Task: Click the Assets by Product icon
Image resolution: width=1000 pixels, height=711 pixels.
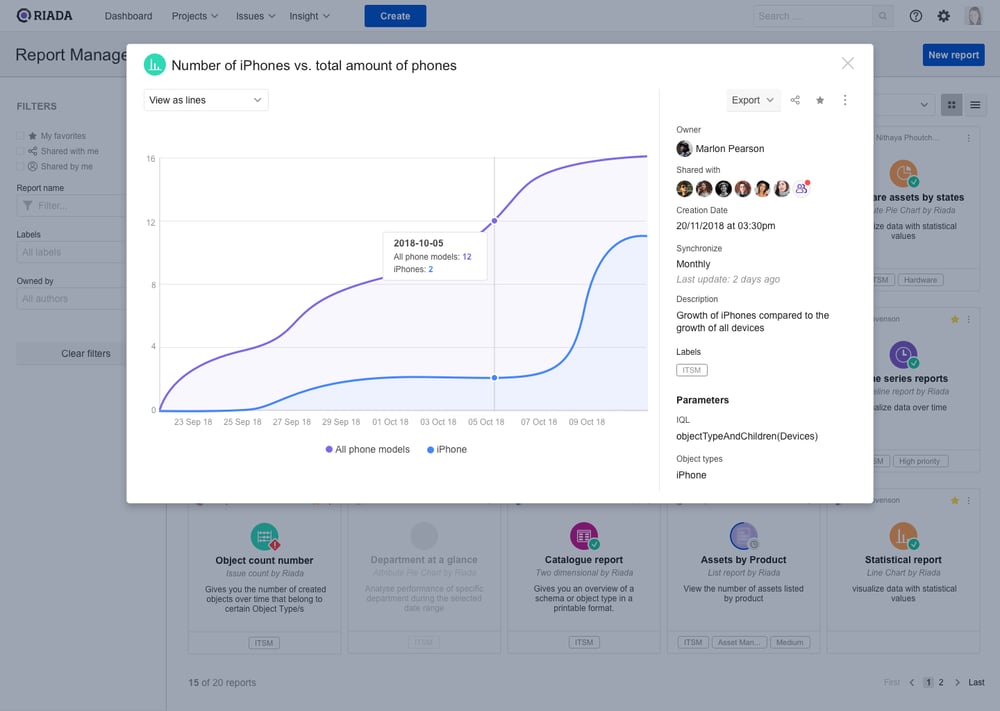Action: coord(744,536)
